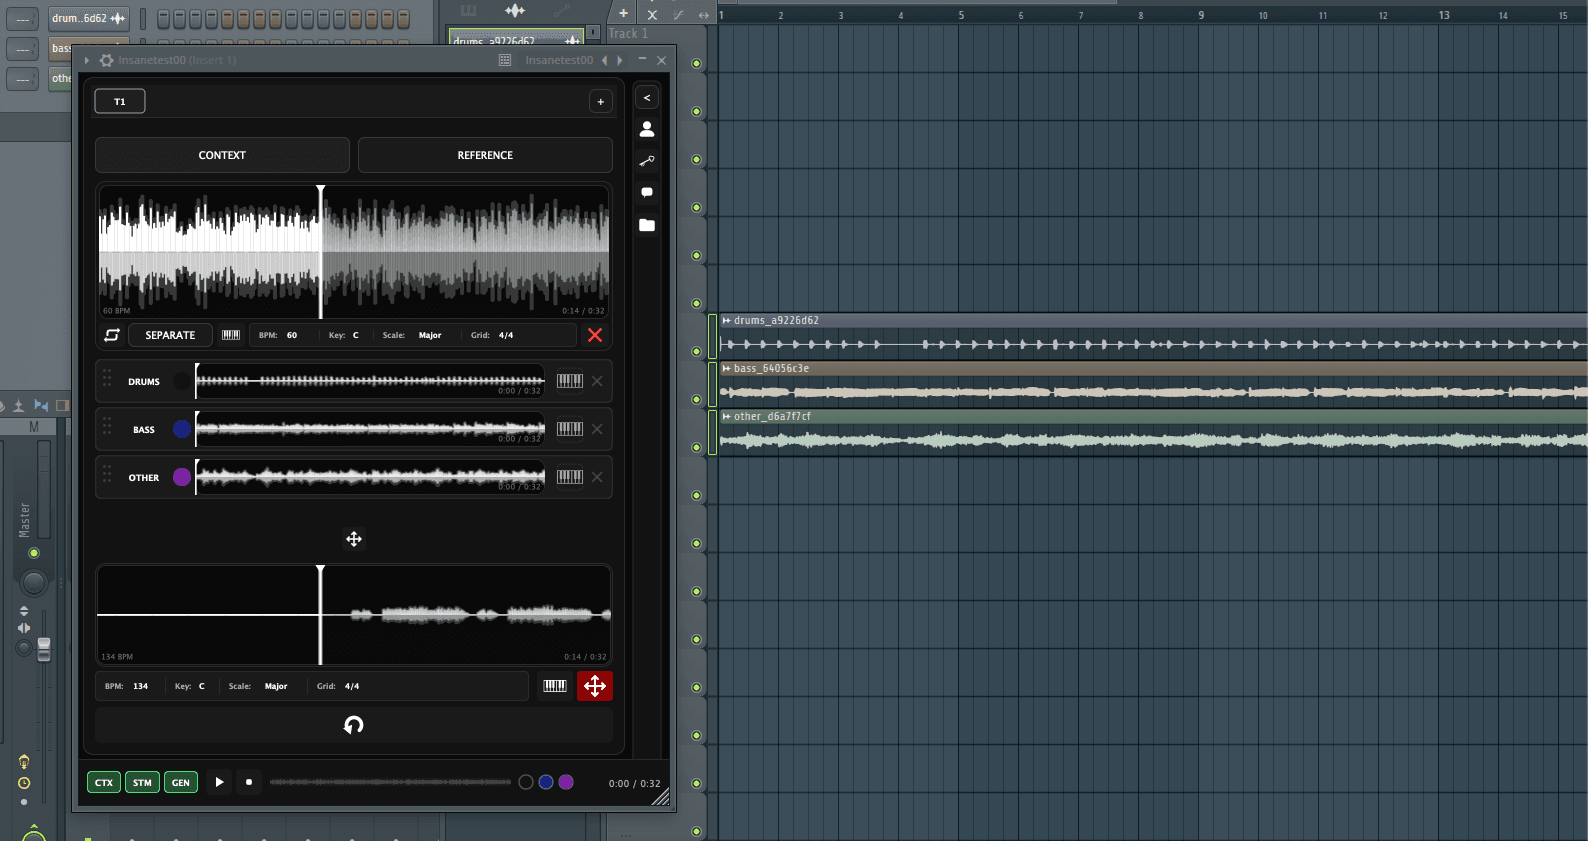Image resolution: width=1588 pixels, height=841 pixels.
Task: Click the bottom playback progress waveform
Action: click(390, 782)
